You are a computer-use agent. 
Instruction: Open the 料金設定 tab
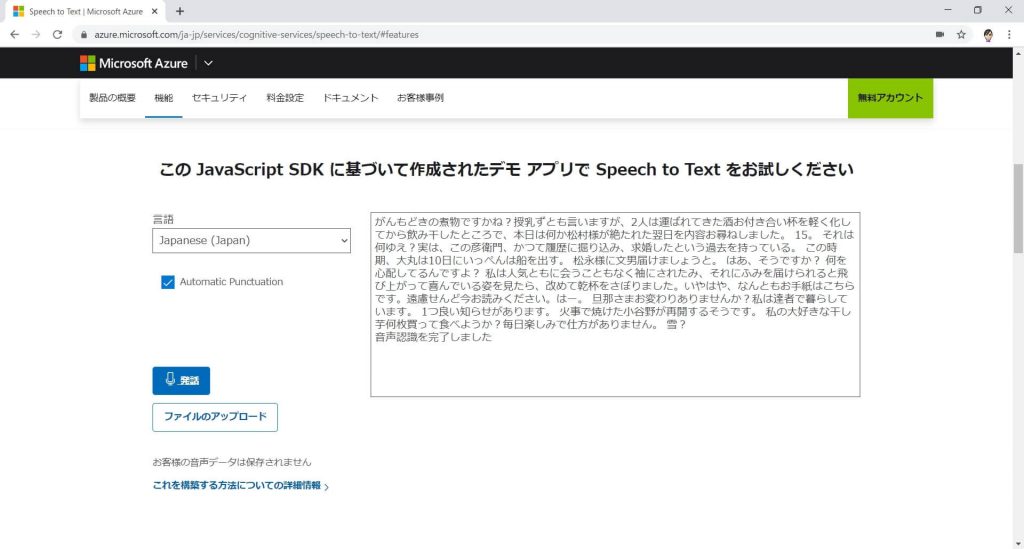coord(285,98)
